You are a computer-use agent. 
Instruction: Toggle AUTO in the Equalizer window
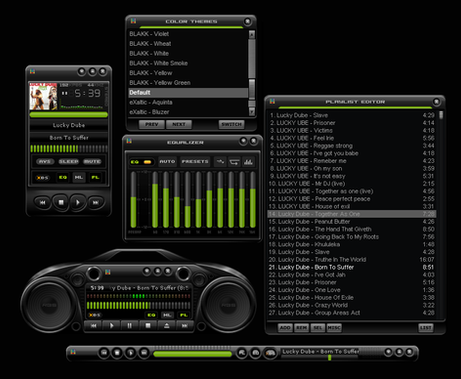(167, 162)
